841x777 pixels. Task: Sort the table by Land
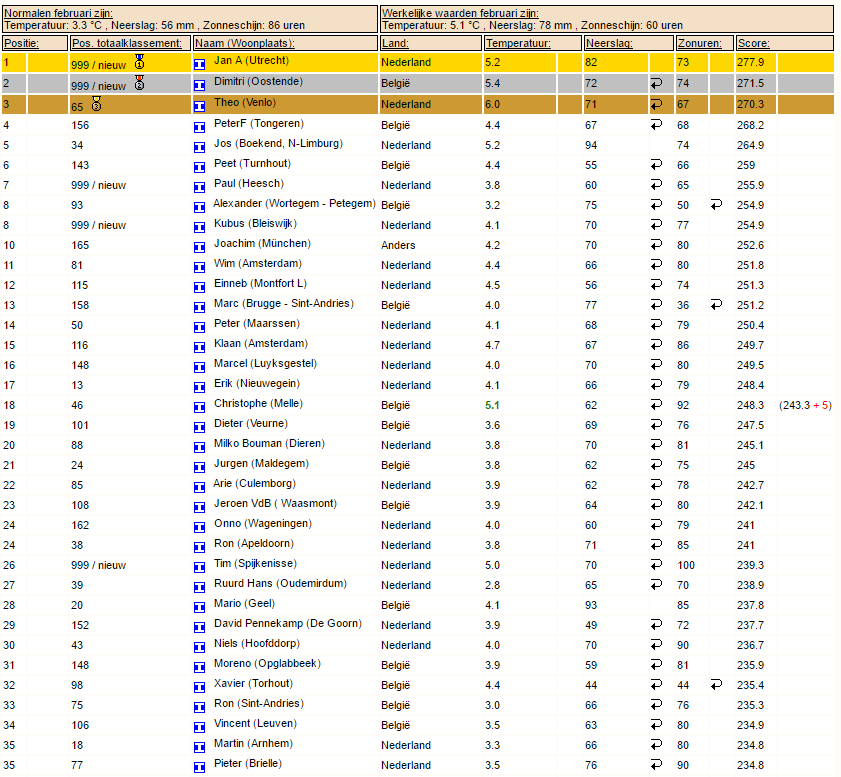coord(395,43)
